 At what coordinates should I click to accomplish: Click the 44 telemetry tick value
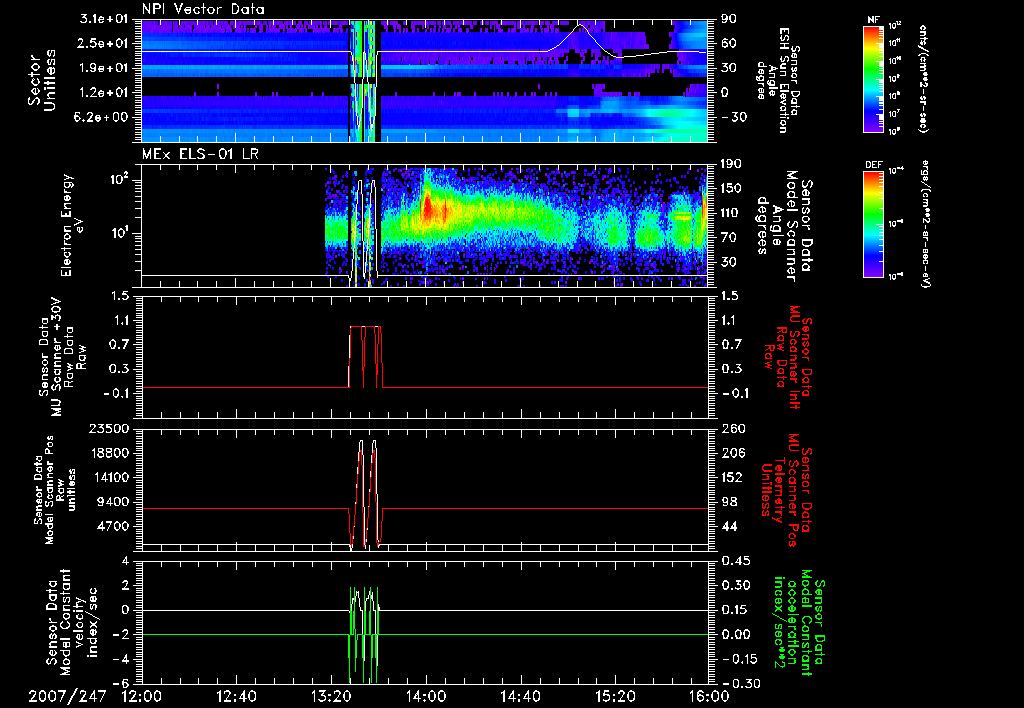point(729,526)
